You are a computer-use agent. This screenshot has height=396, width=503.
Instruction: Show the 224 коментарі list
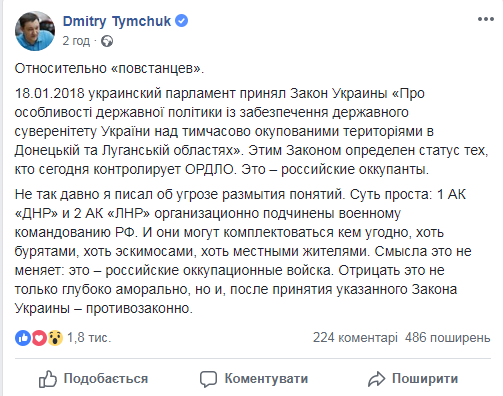pyautogui.click(x=355, y=338)
